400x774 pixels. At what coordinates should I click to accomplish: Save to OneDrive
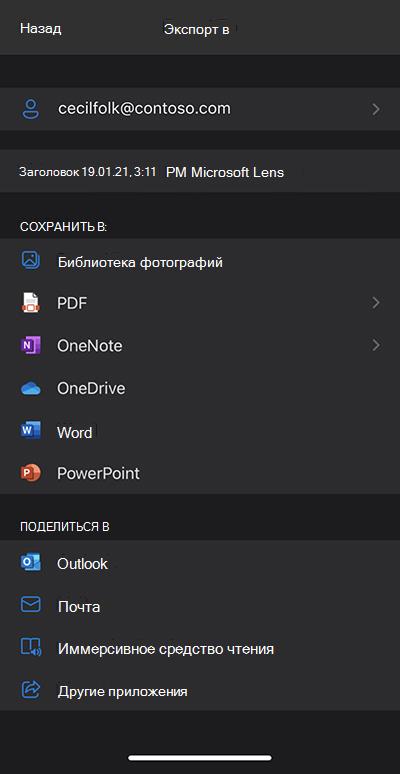point(200,388)
